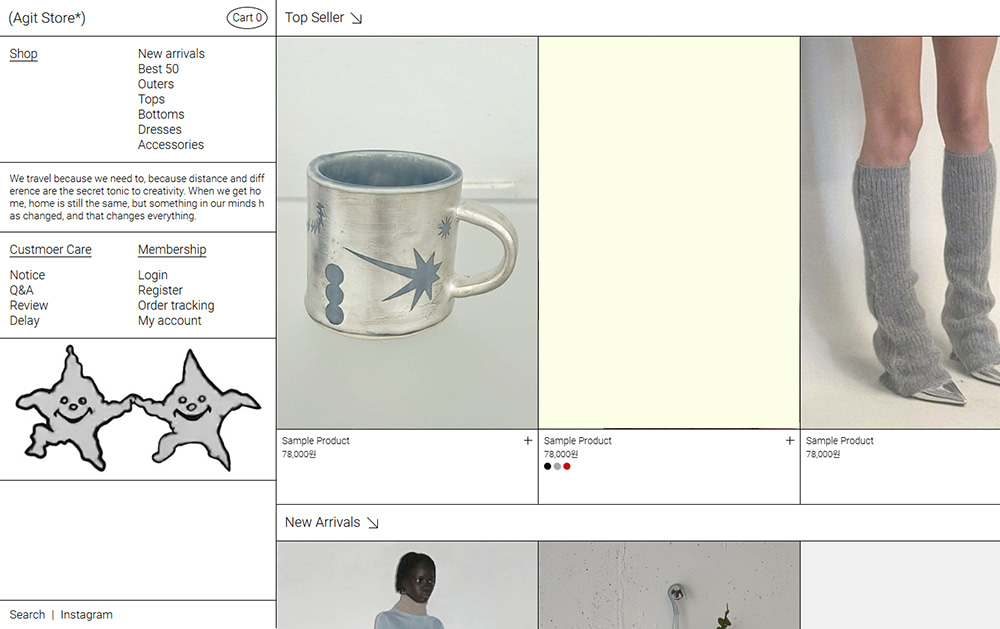This screenshot has width=1000, height=629.
Task: Open the Dresses category
Action: 159,130
